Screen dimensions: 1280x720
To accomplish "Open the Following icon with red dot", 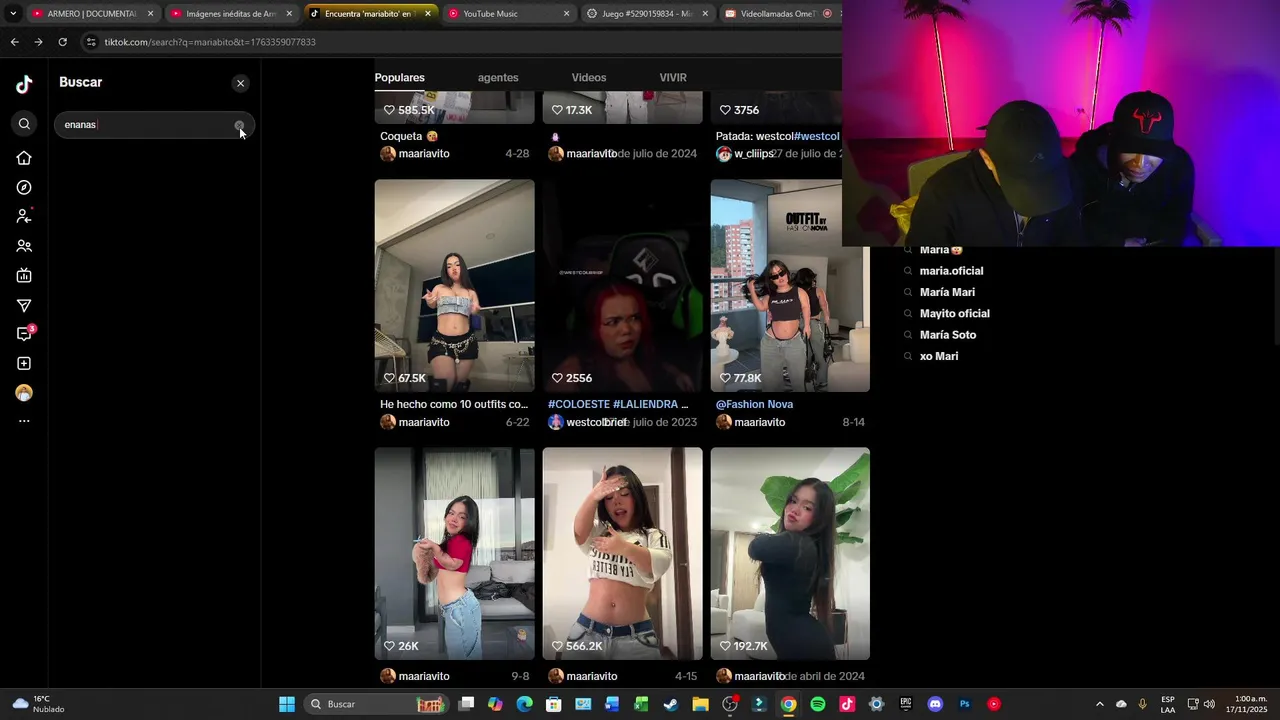I will point(24,216).
